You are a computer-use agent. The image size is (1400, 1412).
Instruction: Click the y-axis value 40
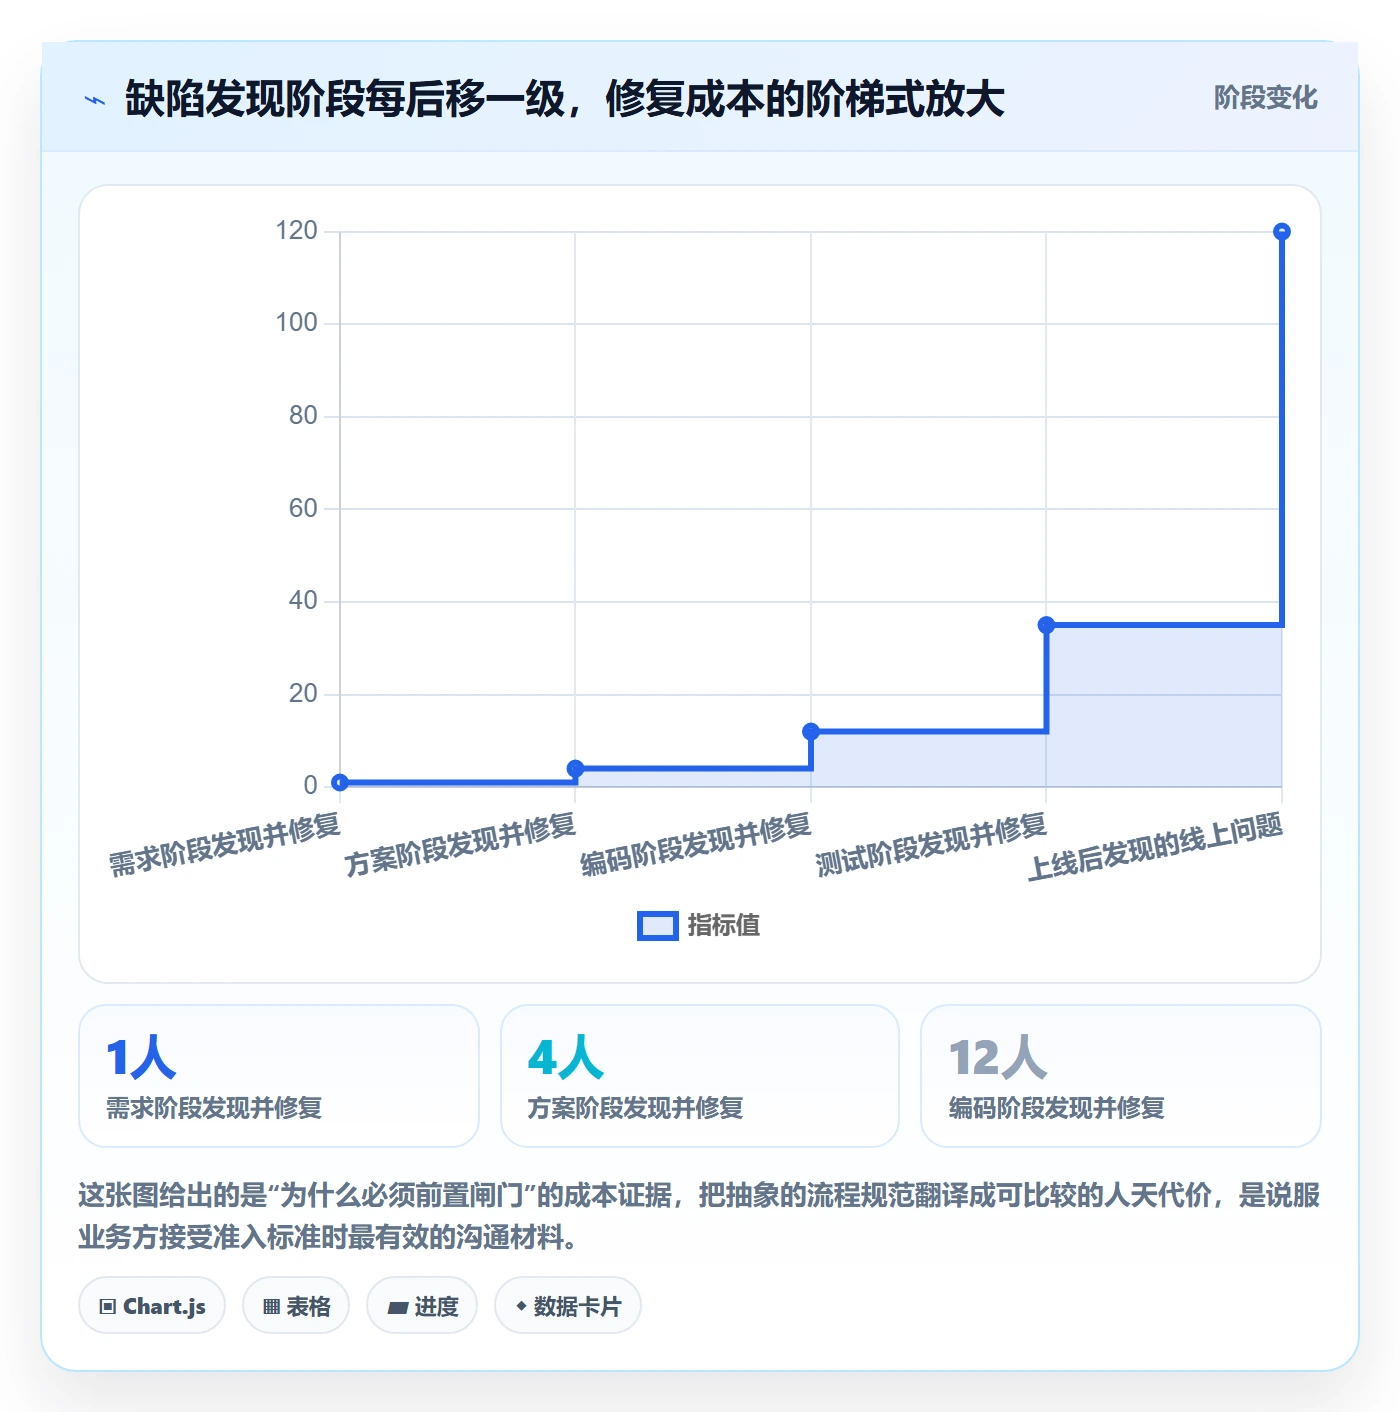point(303,600)
